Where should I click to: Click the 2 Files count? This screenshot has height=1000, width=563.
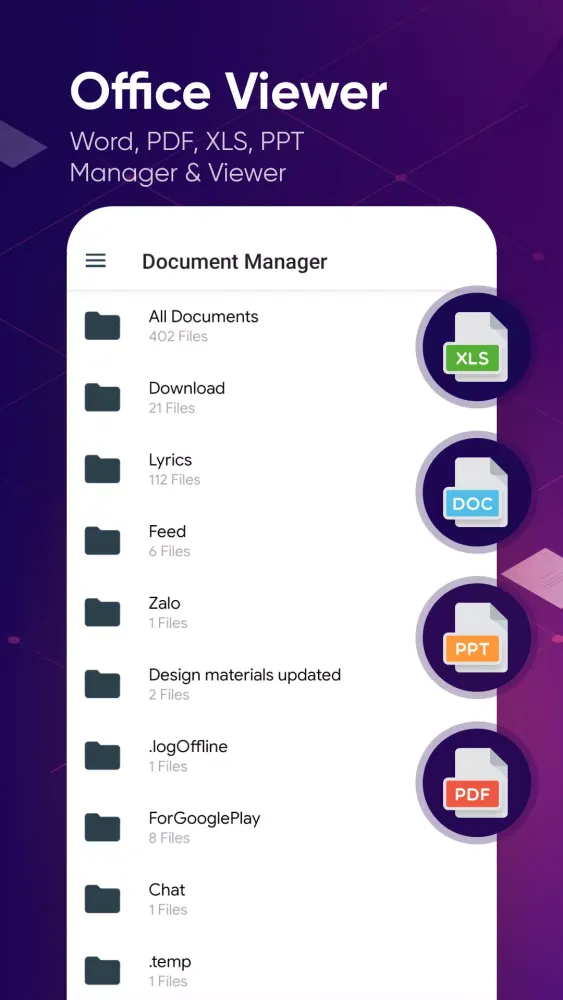click(169, 695)
